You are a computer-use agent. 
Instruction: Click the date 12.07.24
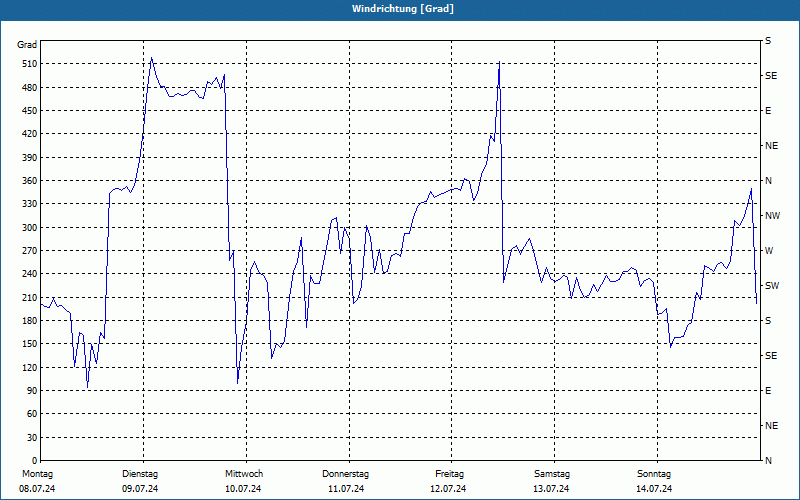click(448, 489)
